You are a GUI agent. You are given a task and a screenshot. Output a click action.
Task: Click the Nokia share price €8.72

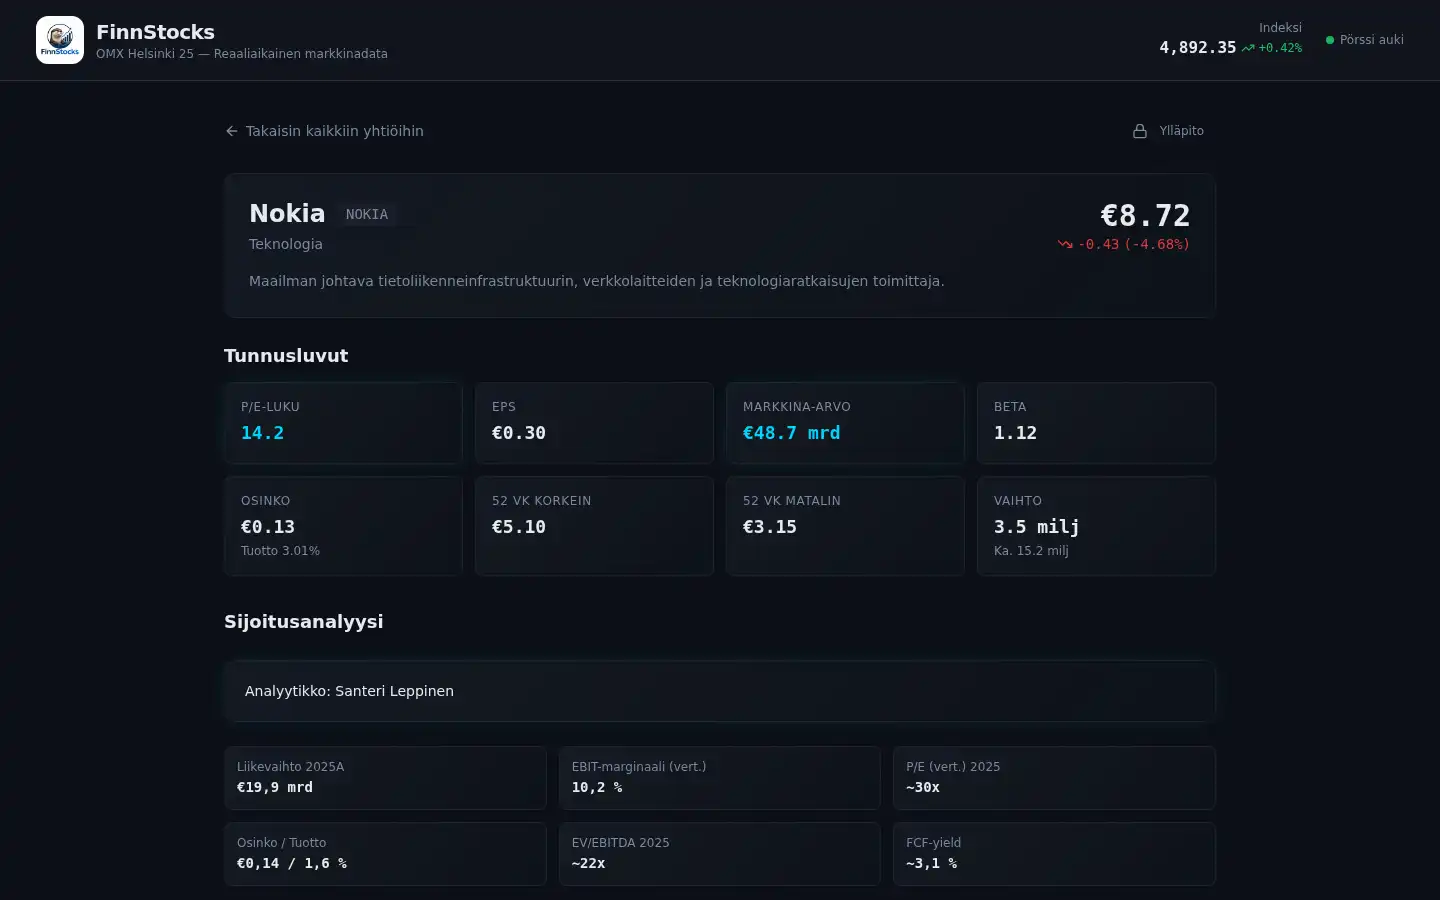tap(1145, 215)
